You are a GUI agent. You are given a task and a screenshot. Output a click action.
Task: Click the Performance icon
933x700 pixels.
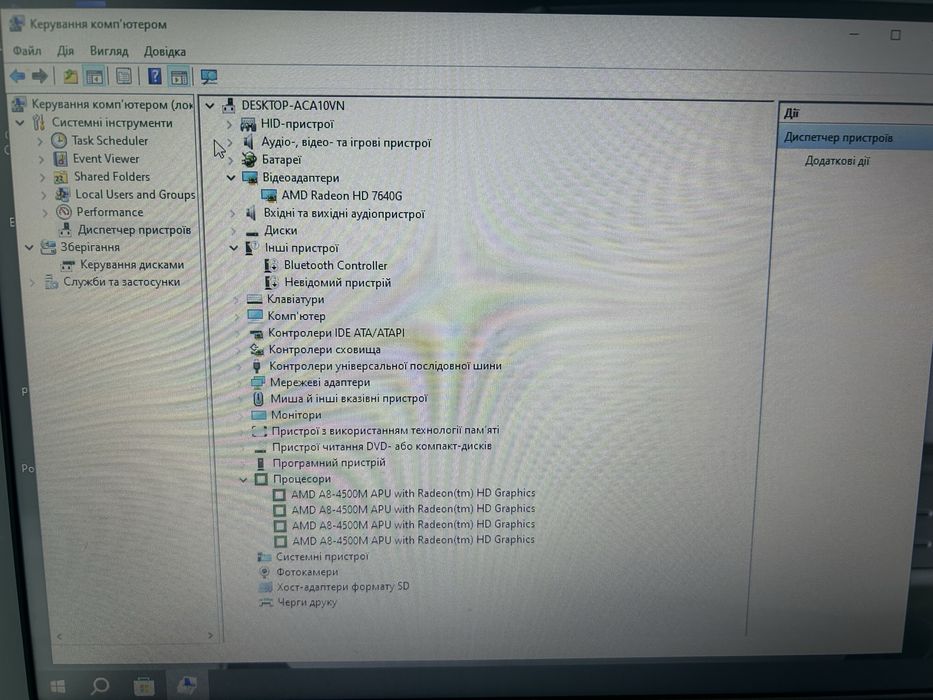point(64,212)
